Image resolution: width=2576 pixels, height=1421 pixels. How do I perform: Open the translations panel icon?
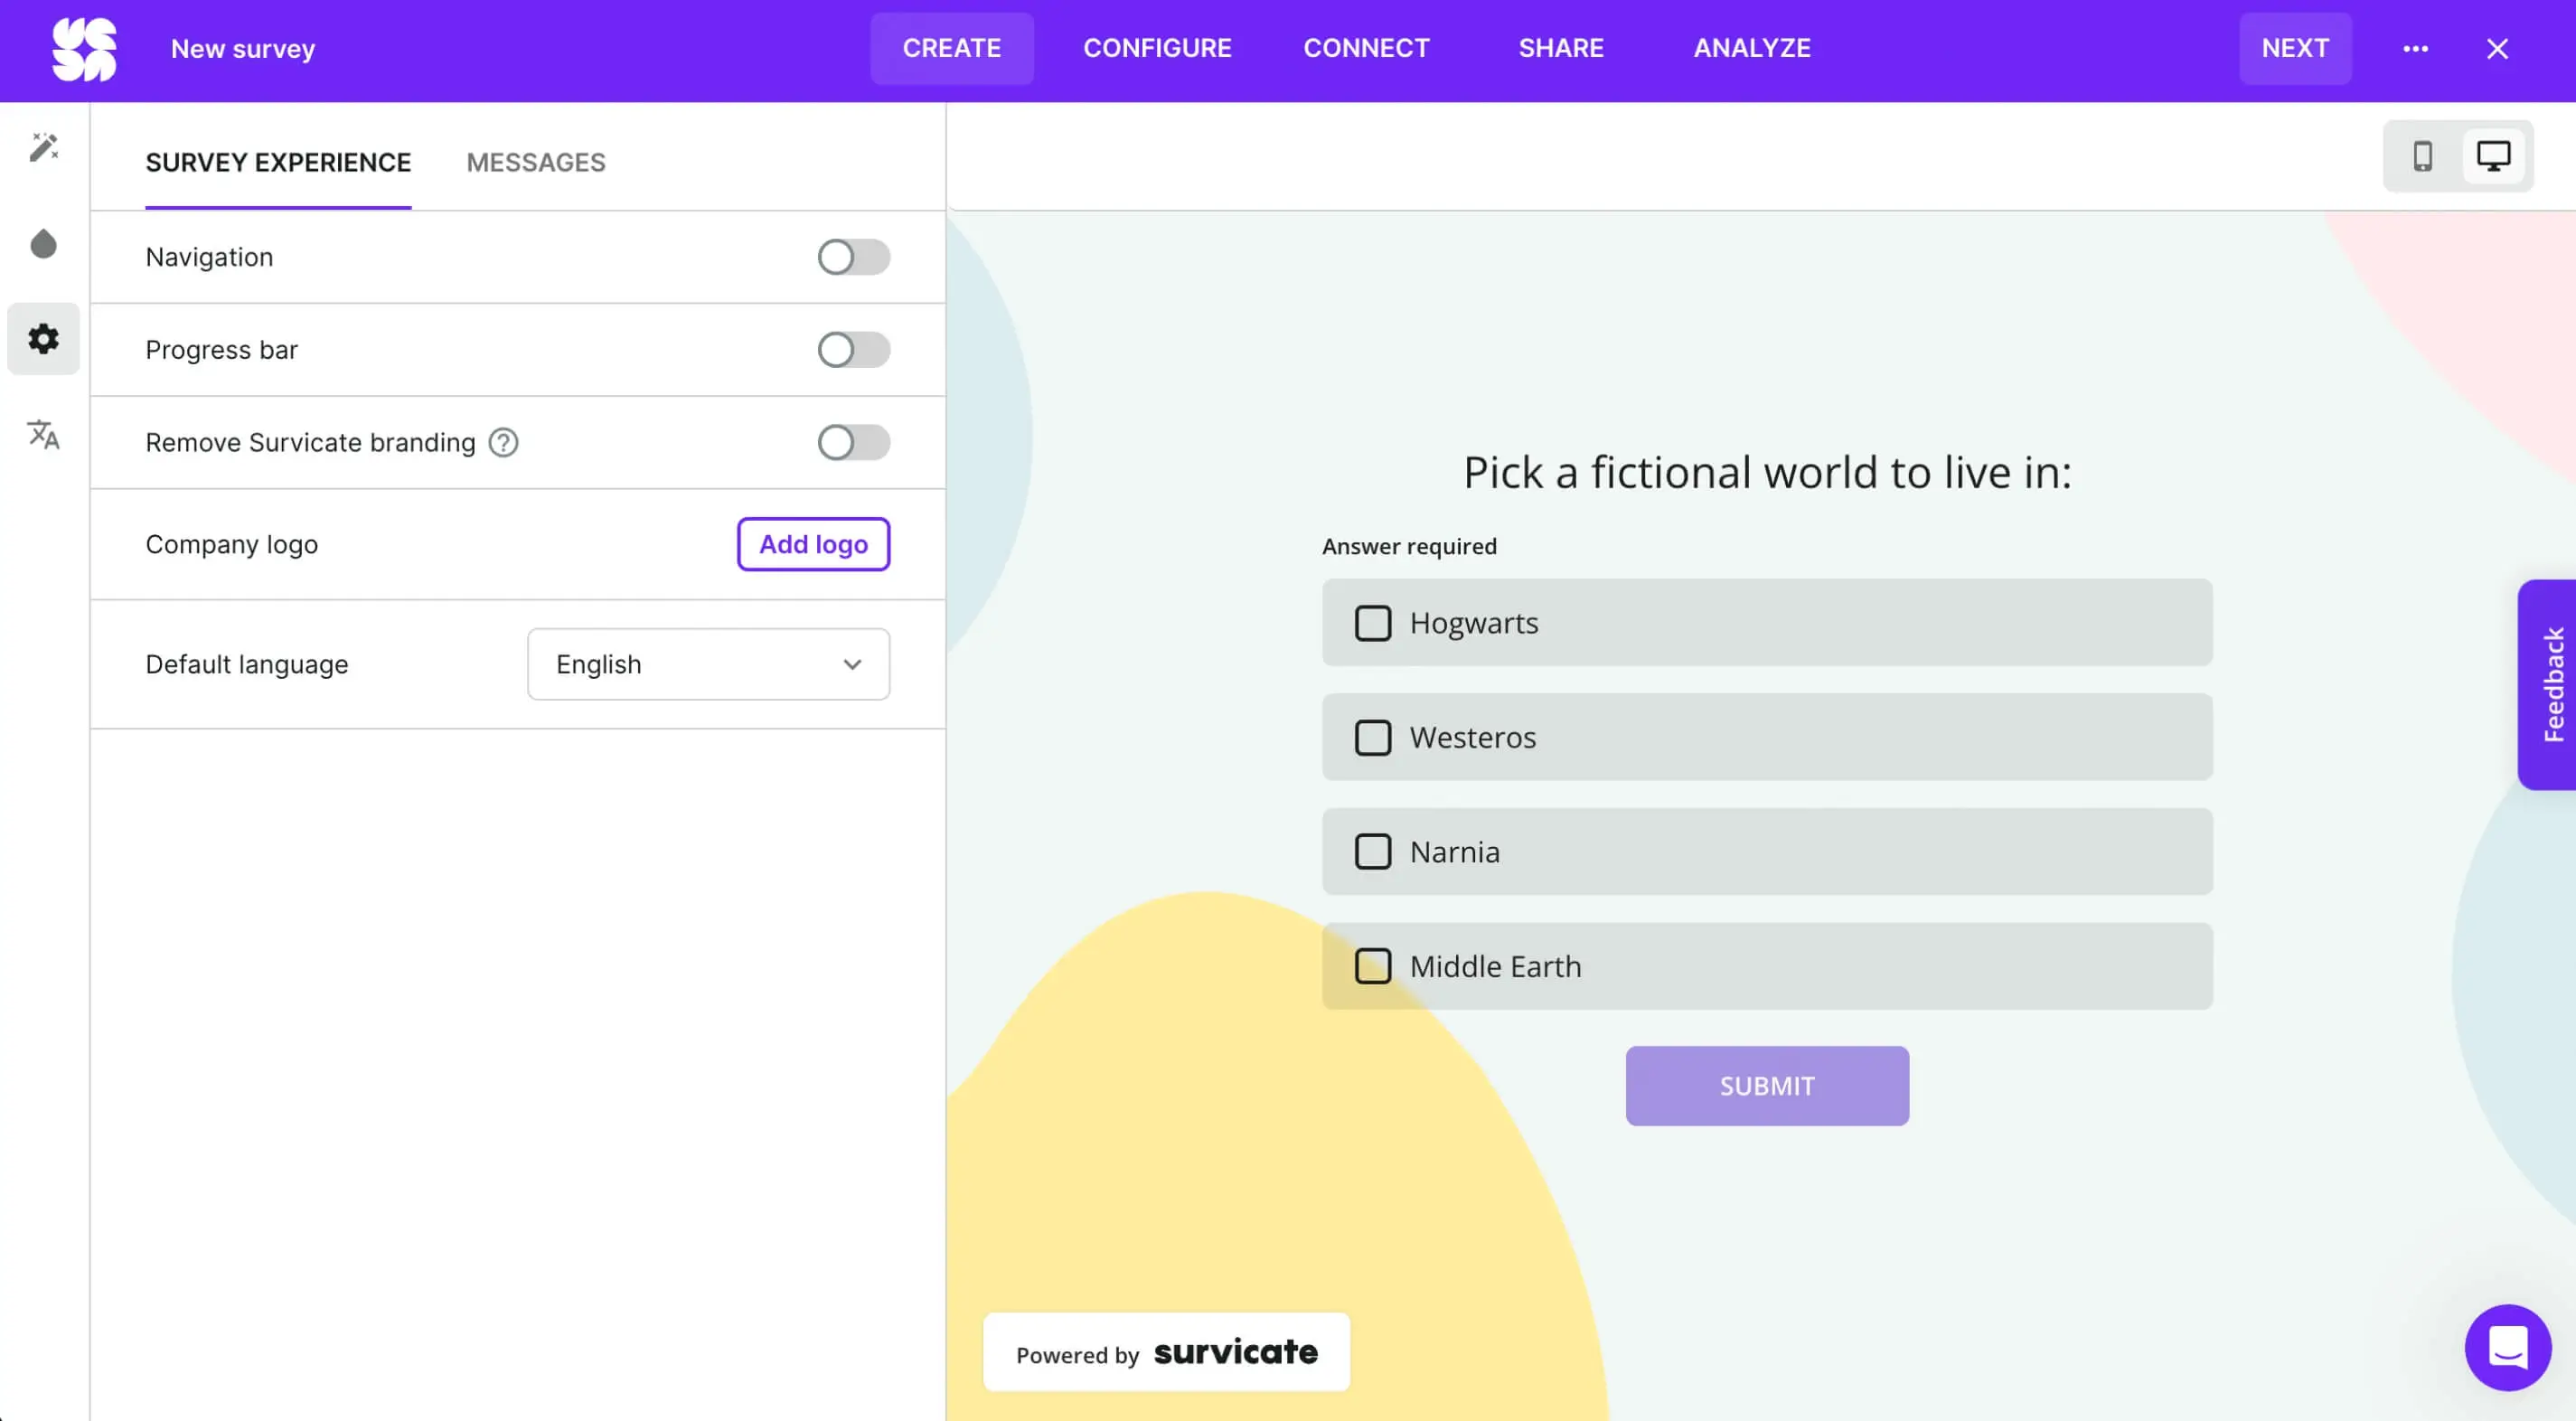[43, 434]
